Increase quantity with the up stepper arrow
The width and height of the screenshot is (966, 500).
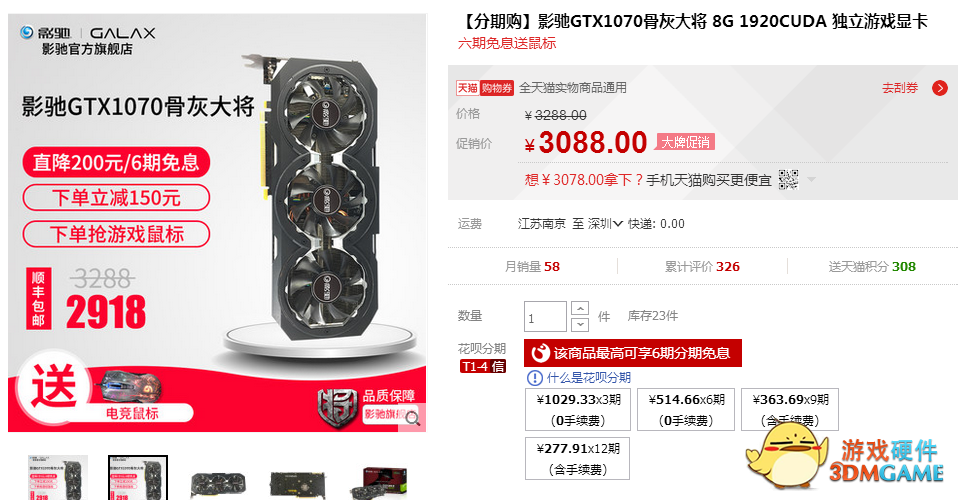point(580,308)
